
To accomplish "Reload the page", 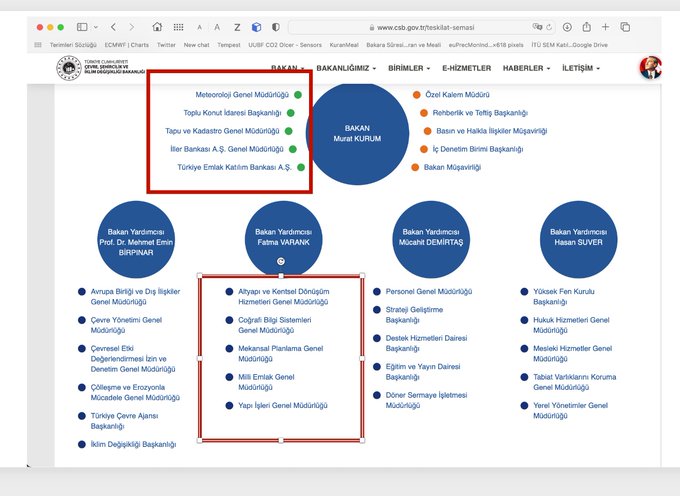I will [x=549, y=27].
